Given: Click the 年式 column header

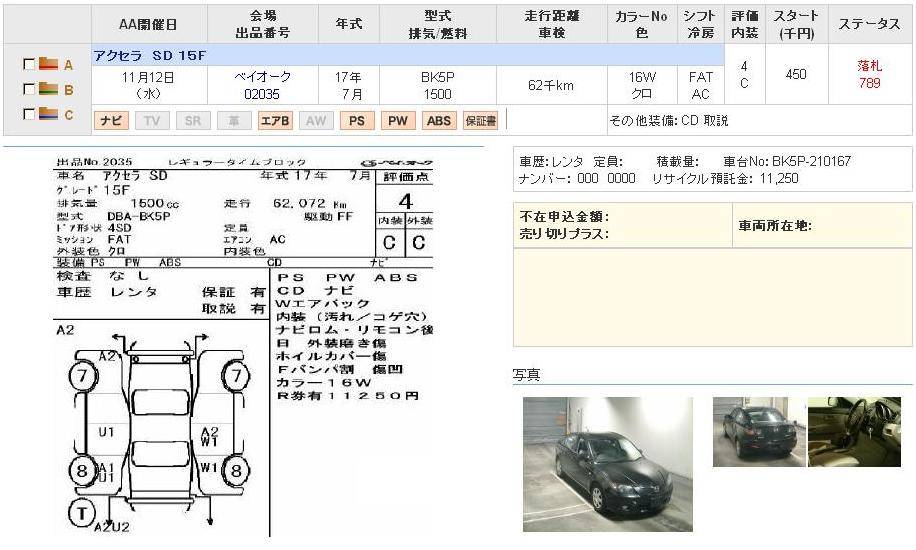Looking at the screenshot, I should [x=349, y=24].
